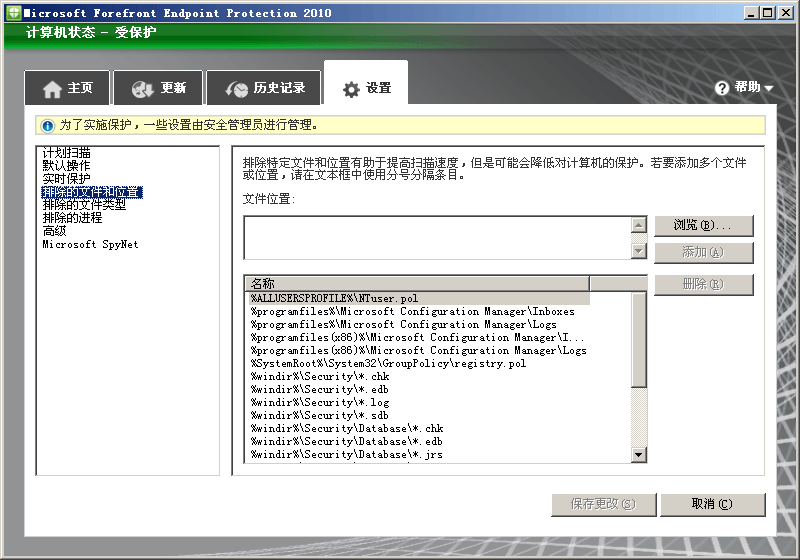Click the clock icon on 历史记录 tab
The image size is (800, 560).
(237, 89)
